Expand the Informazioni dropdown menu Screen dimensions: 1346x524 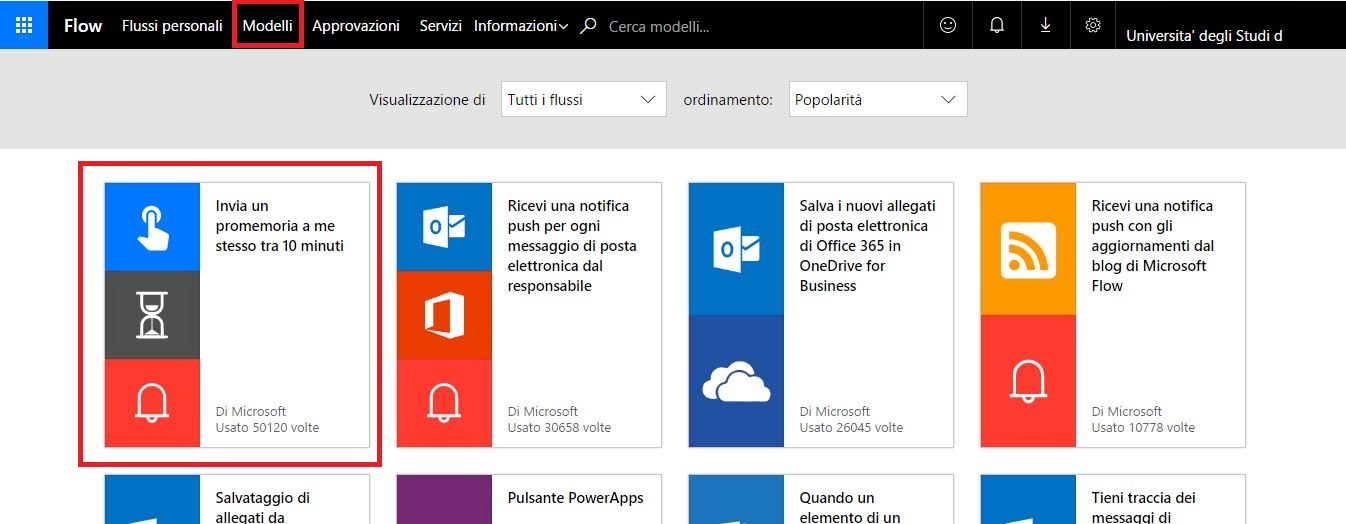[x=521, y=26]
